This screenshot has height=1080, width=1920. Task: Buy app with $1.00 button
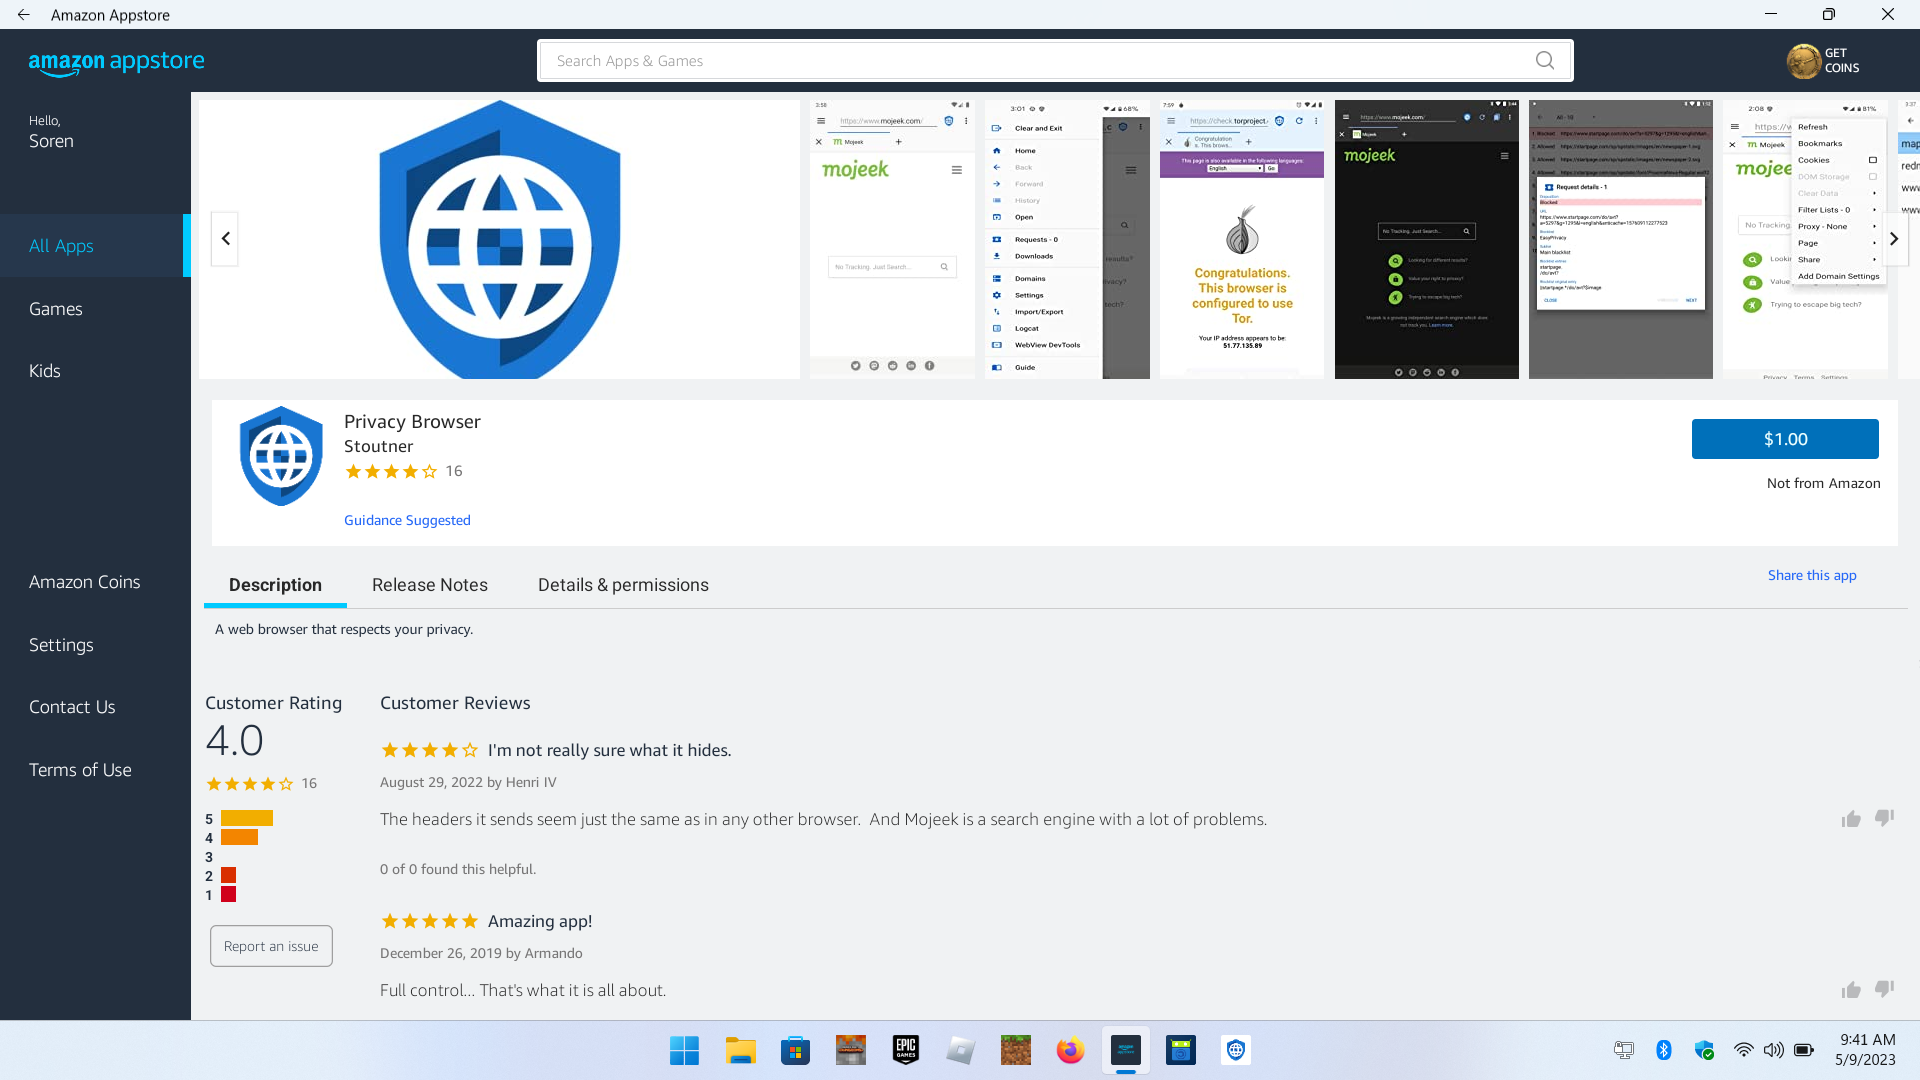point(1785,439)
